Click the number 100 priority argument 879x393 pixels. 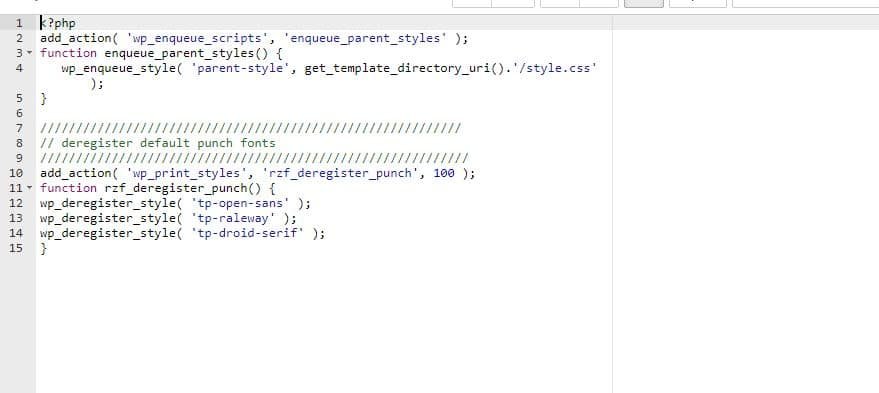pos(444,173)
